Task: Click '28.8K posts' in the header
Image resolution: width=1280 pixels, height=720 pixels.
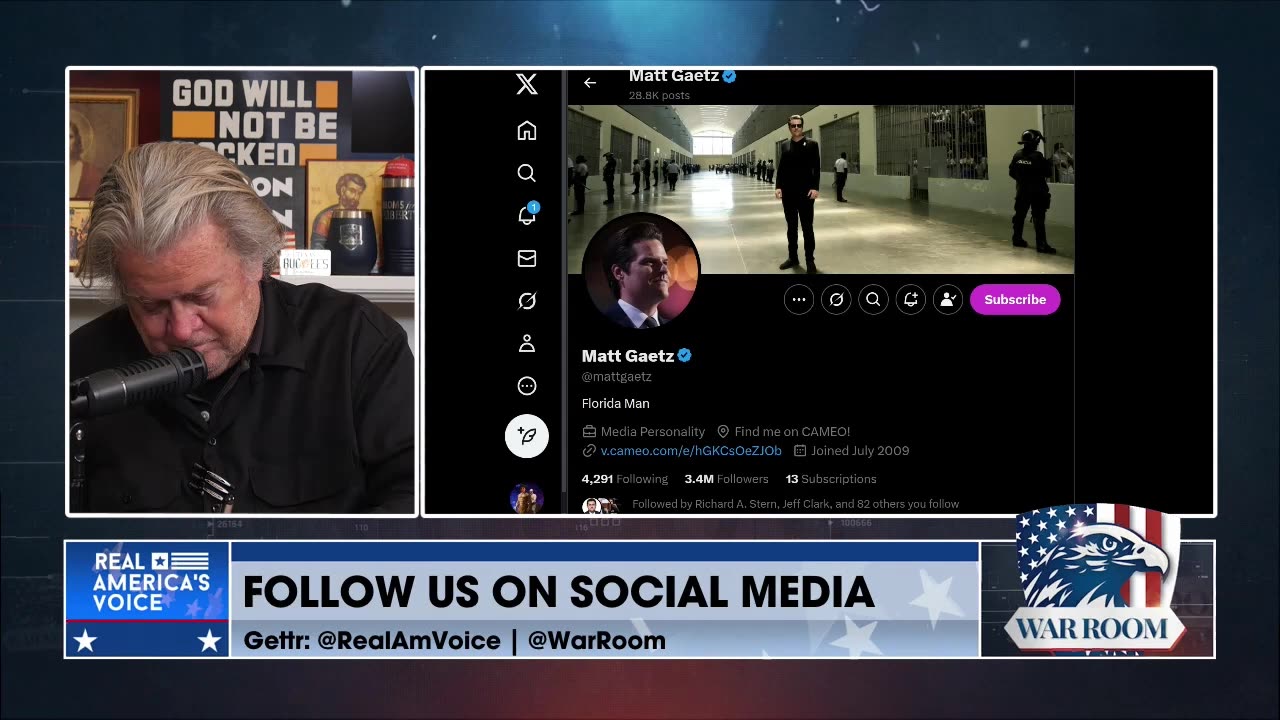Action: [659, 96]
